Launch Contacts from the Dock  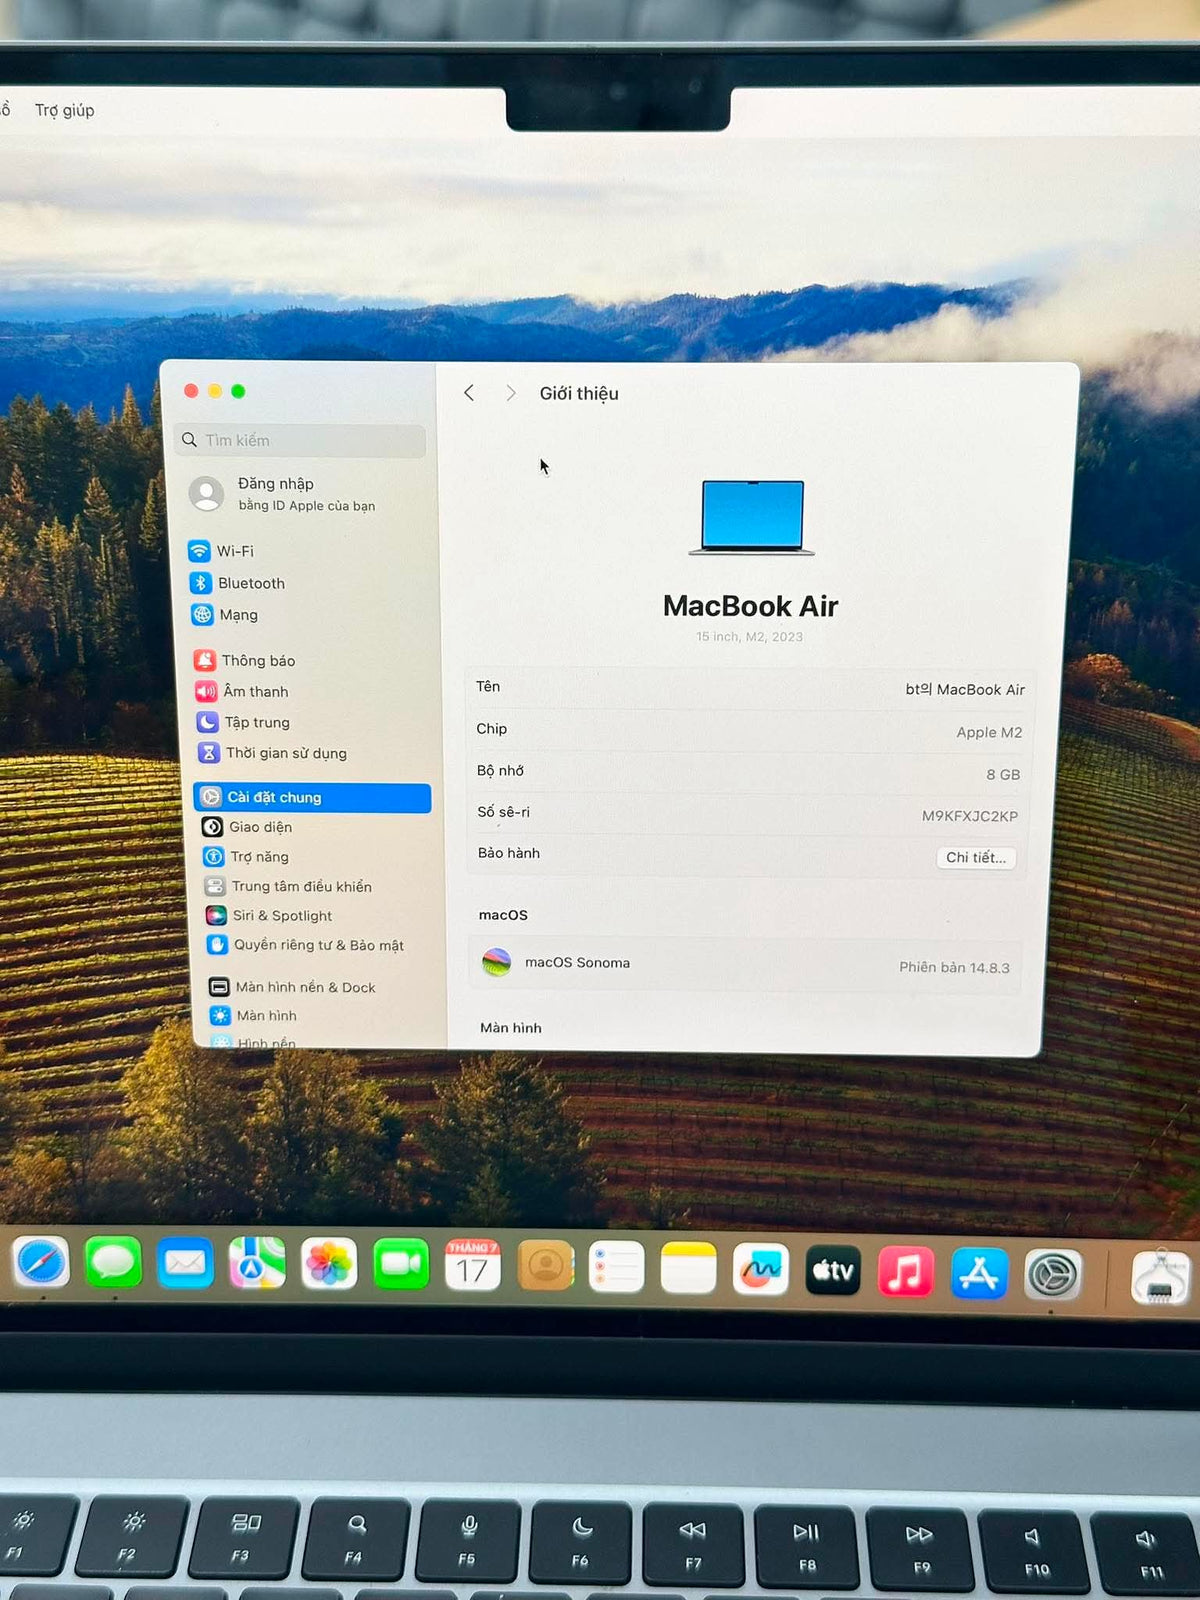pyautogui.click(x=546, y=1266)
